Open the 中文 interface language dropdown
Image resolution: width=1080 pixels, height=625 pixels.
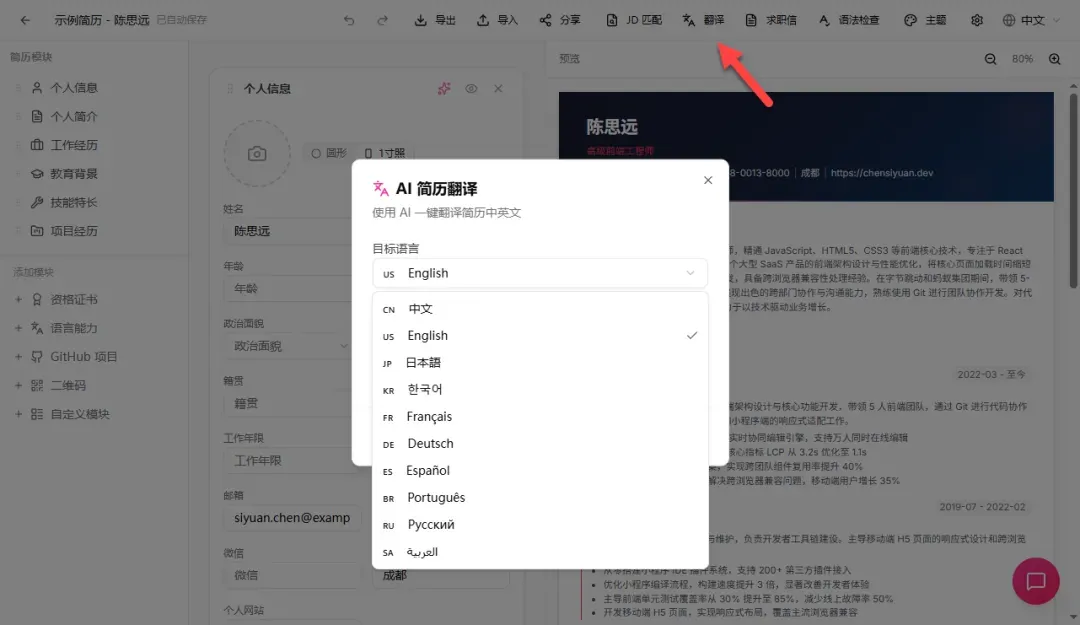pyautogui.click(x=1031, y=20)
